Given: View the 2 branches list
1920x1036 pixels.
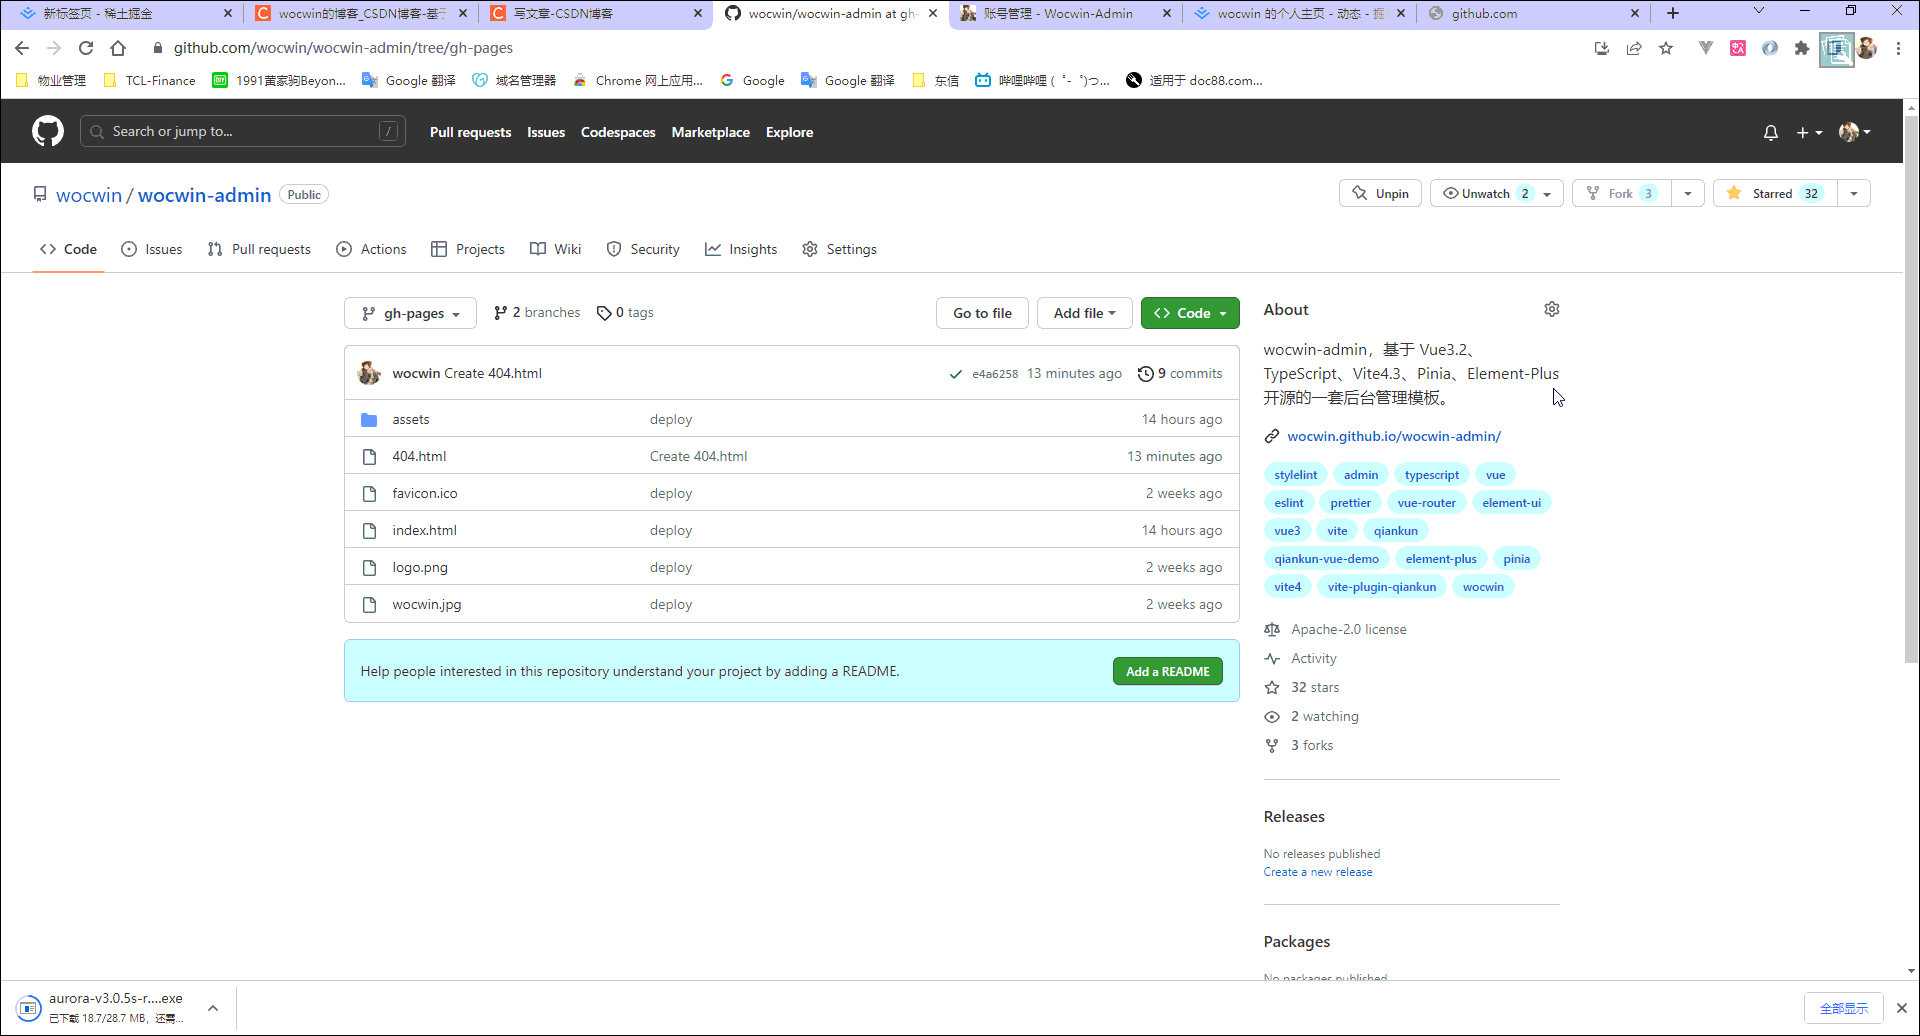Looking at the screenshot, I should [x=537, y=313].
